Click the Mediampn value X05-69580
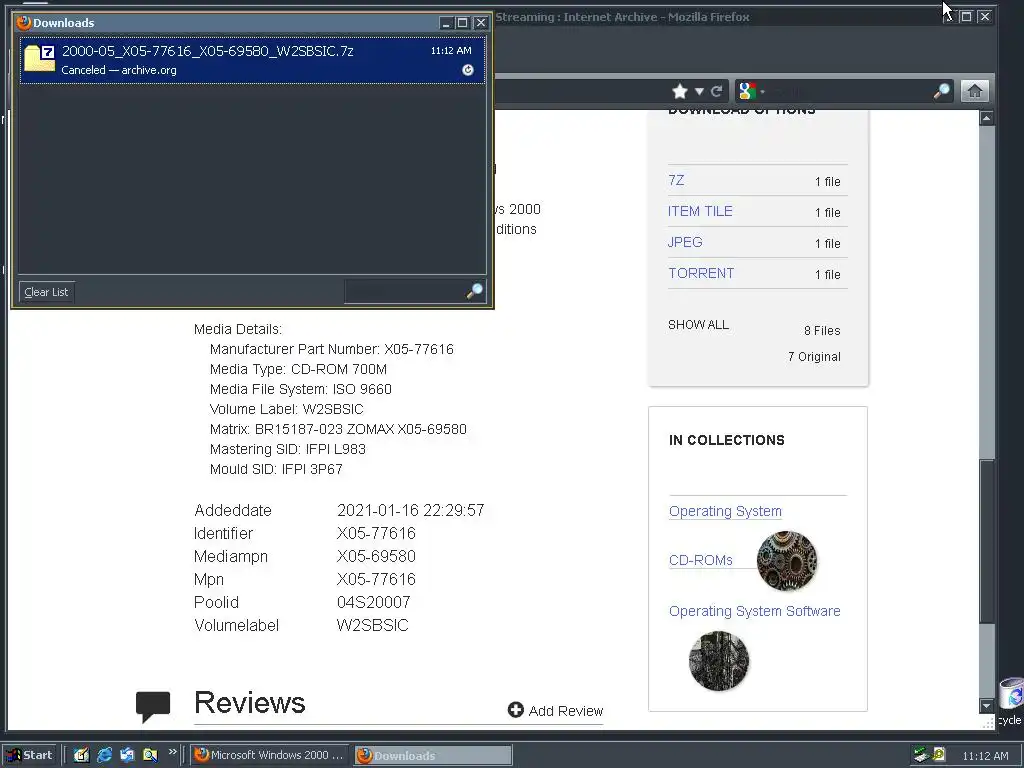 point(376,556)
